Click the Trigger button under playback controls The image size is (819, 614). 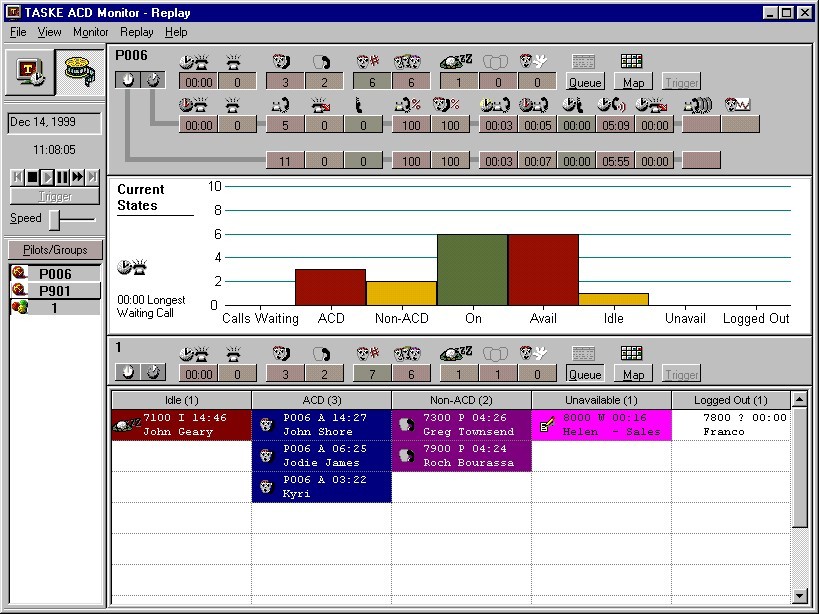point(55,196)
